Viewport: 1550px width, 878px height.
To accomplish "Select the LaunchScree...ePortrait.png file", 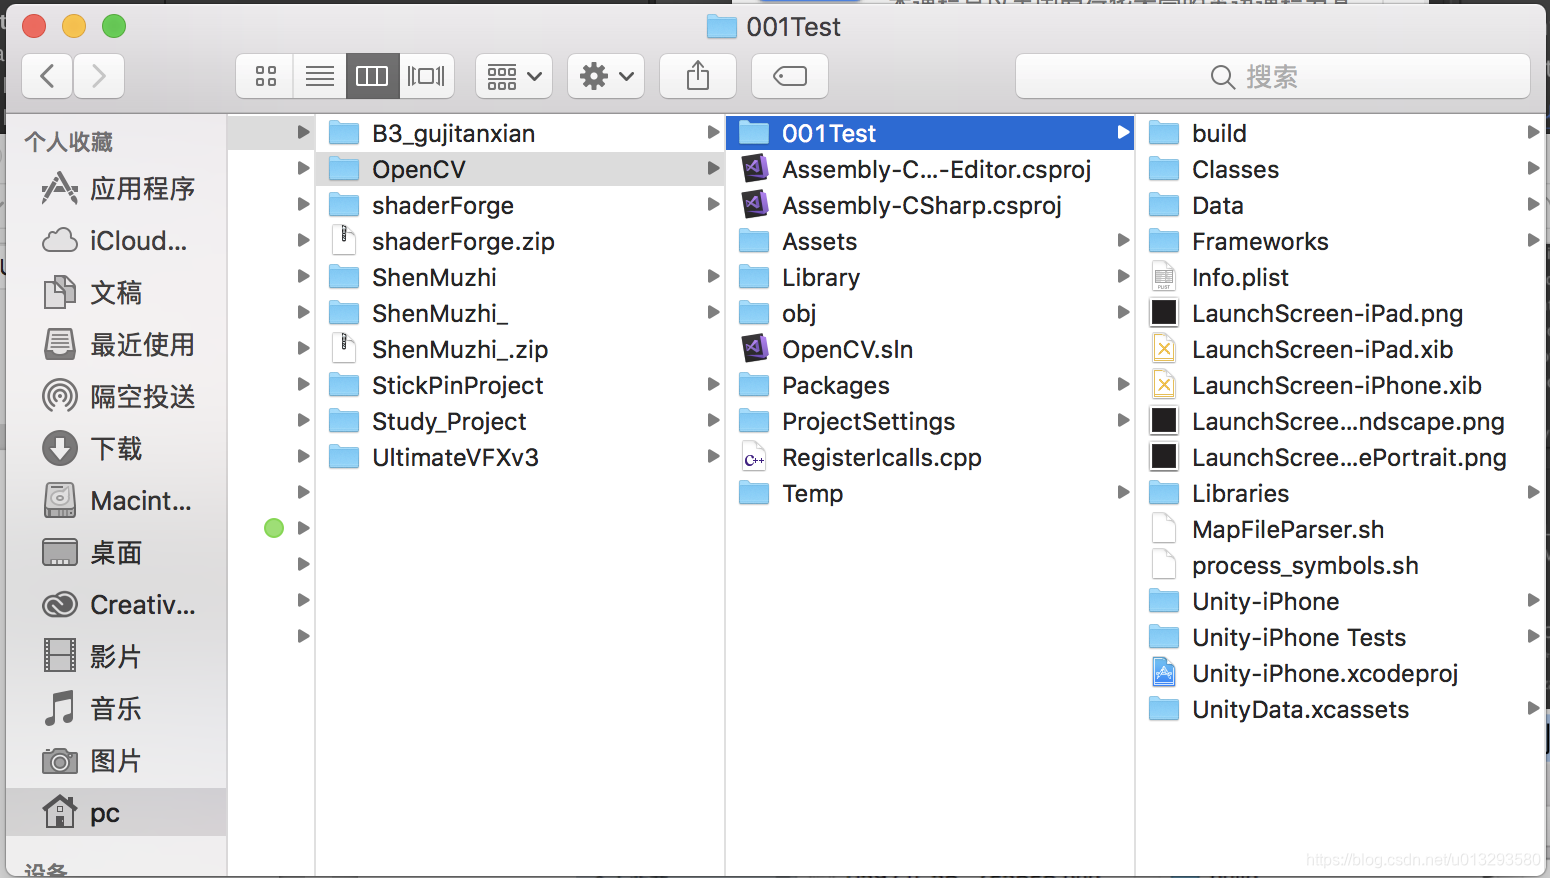I will coord(1341,457).
